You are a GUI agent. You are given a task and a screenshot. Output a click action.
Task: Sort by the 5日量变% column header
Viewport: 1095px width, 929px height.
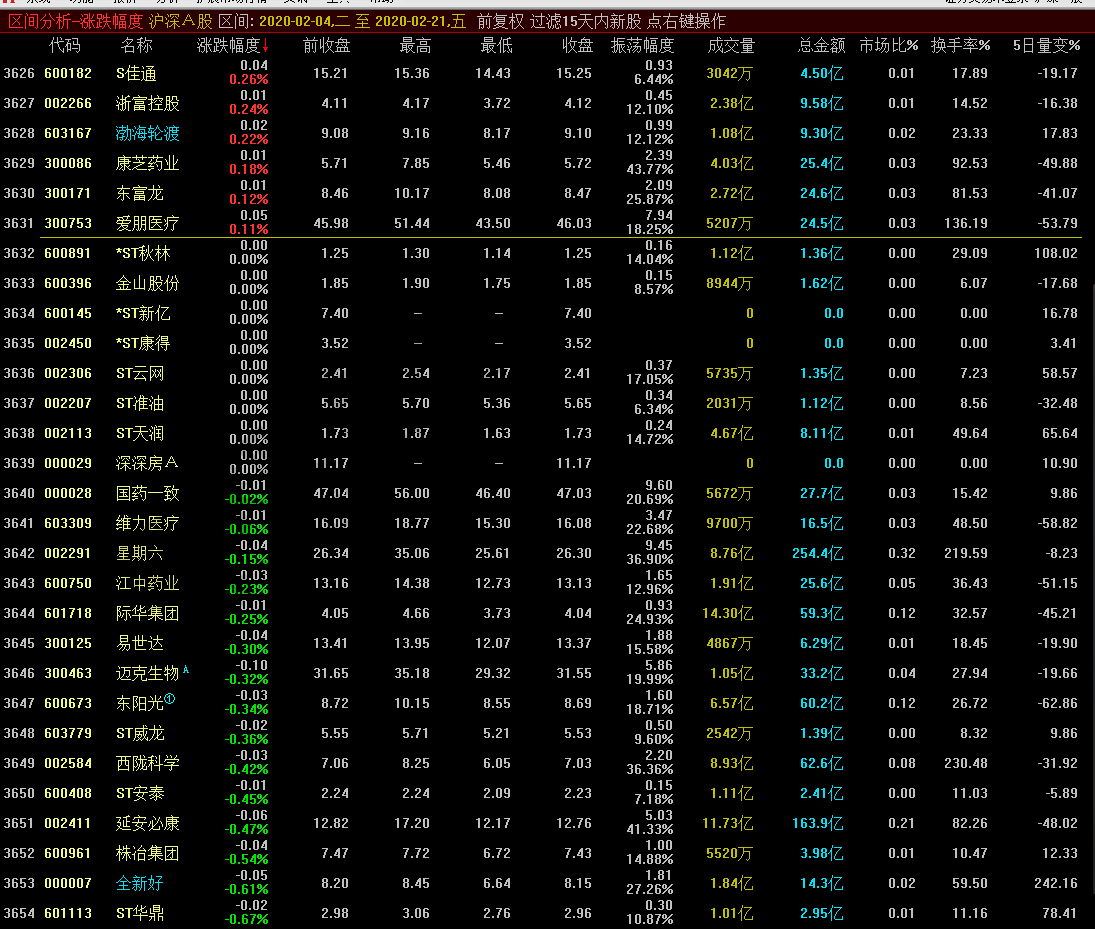[1046, 46]
